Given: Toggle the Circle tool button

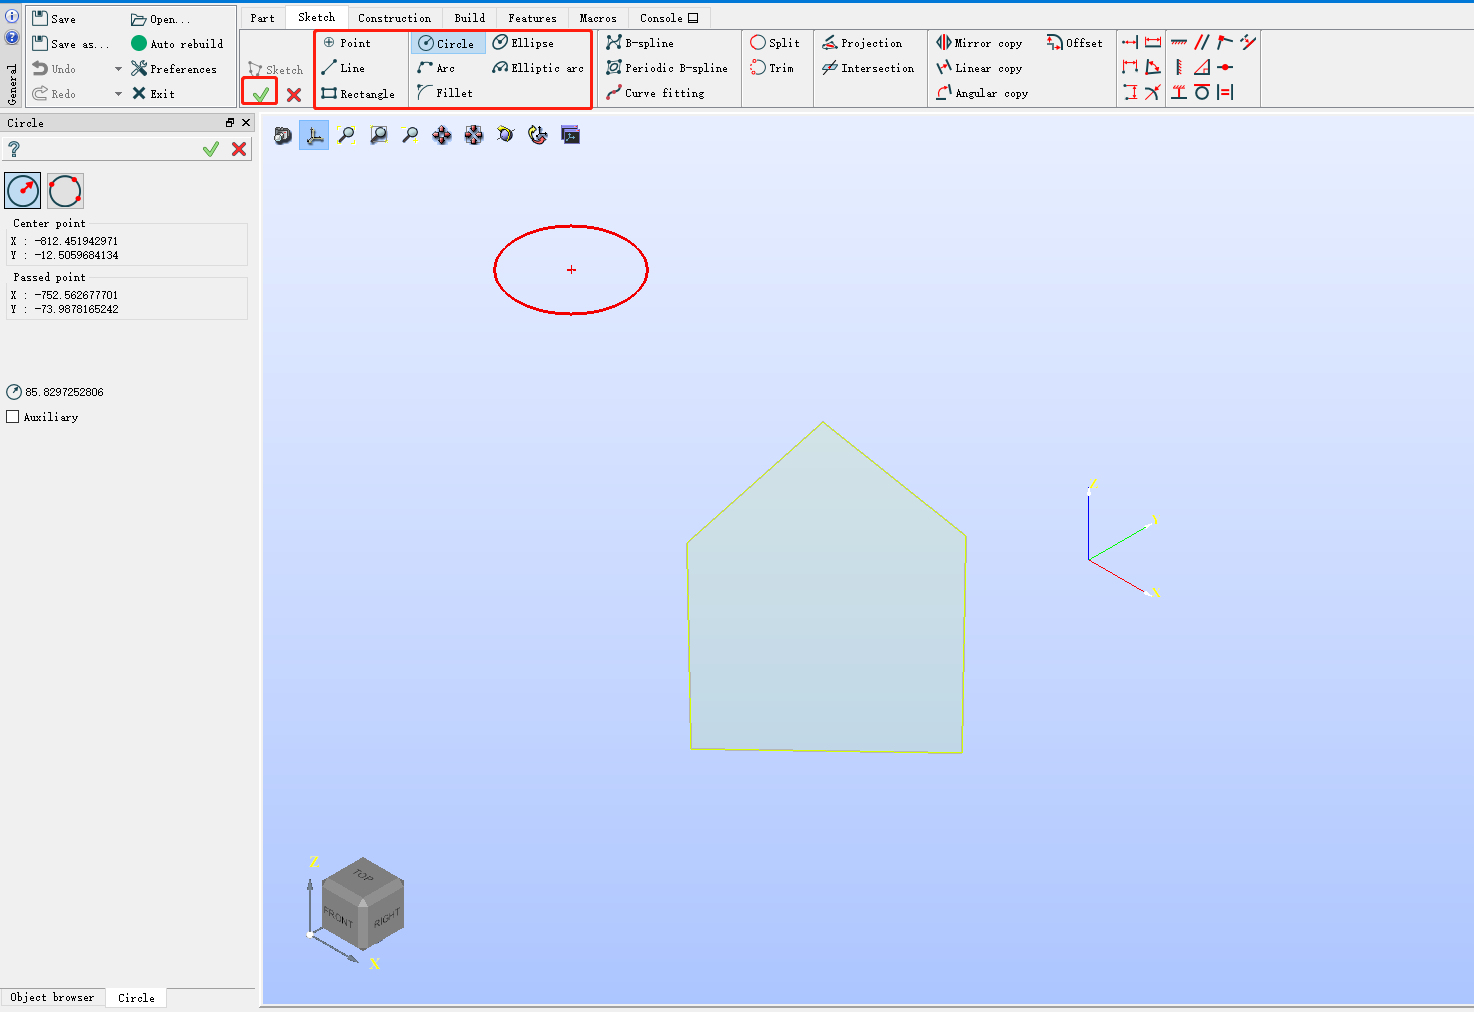Looking at the screenshot, I should 447,43.
